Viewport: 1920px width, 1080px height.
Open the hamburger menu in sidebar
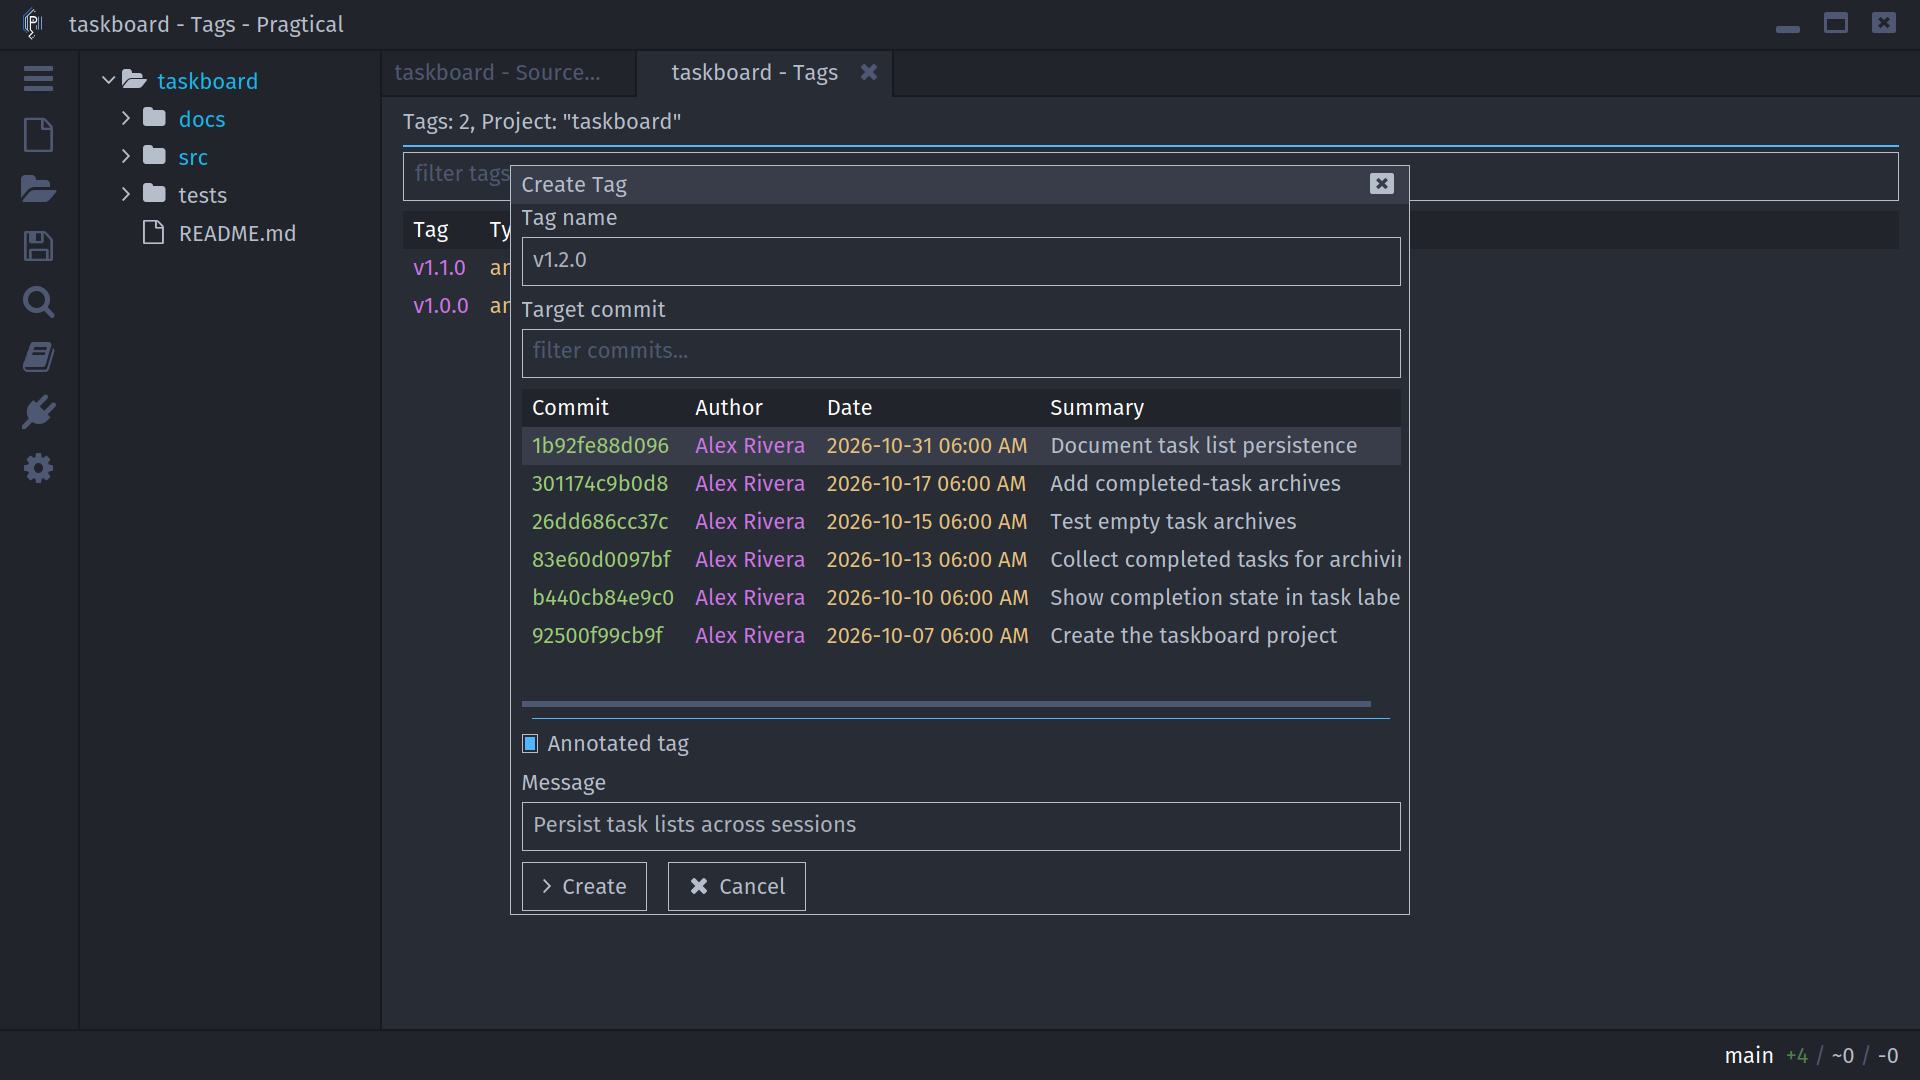pos(38,78)
